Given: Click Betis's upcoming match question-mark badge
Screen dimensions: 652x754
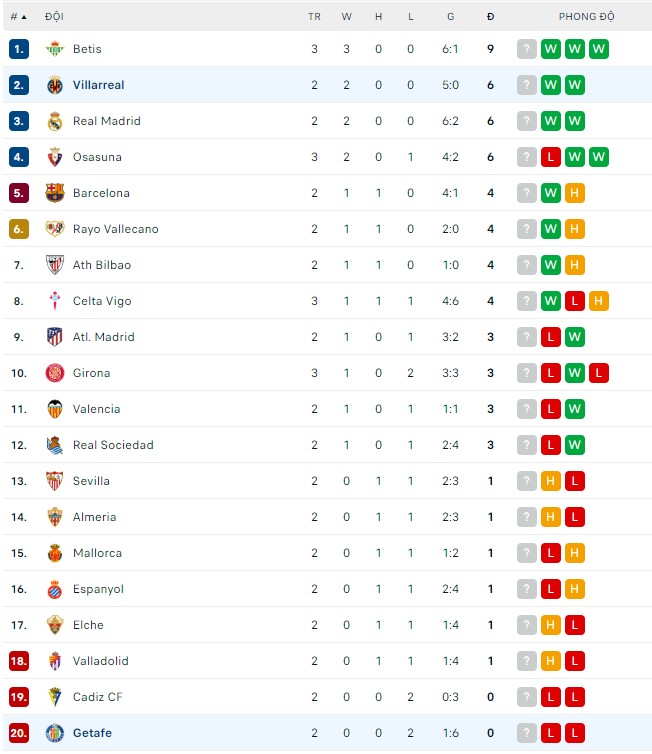Looking at the screenshot, I should [527, 49].
